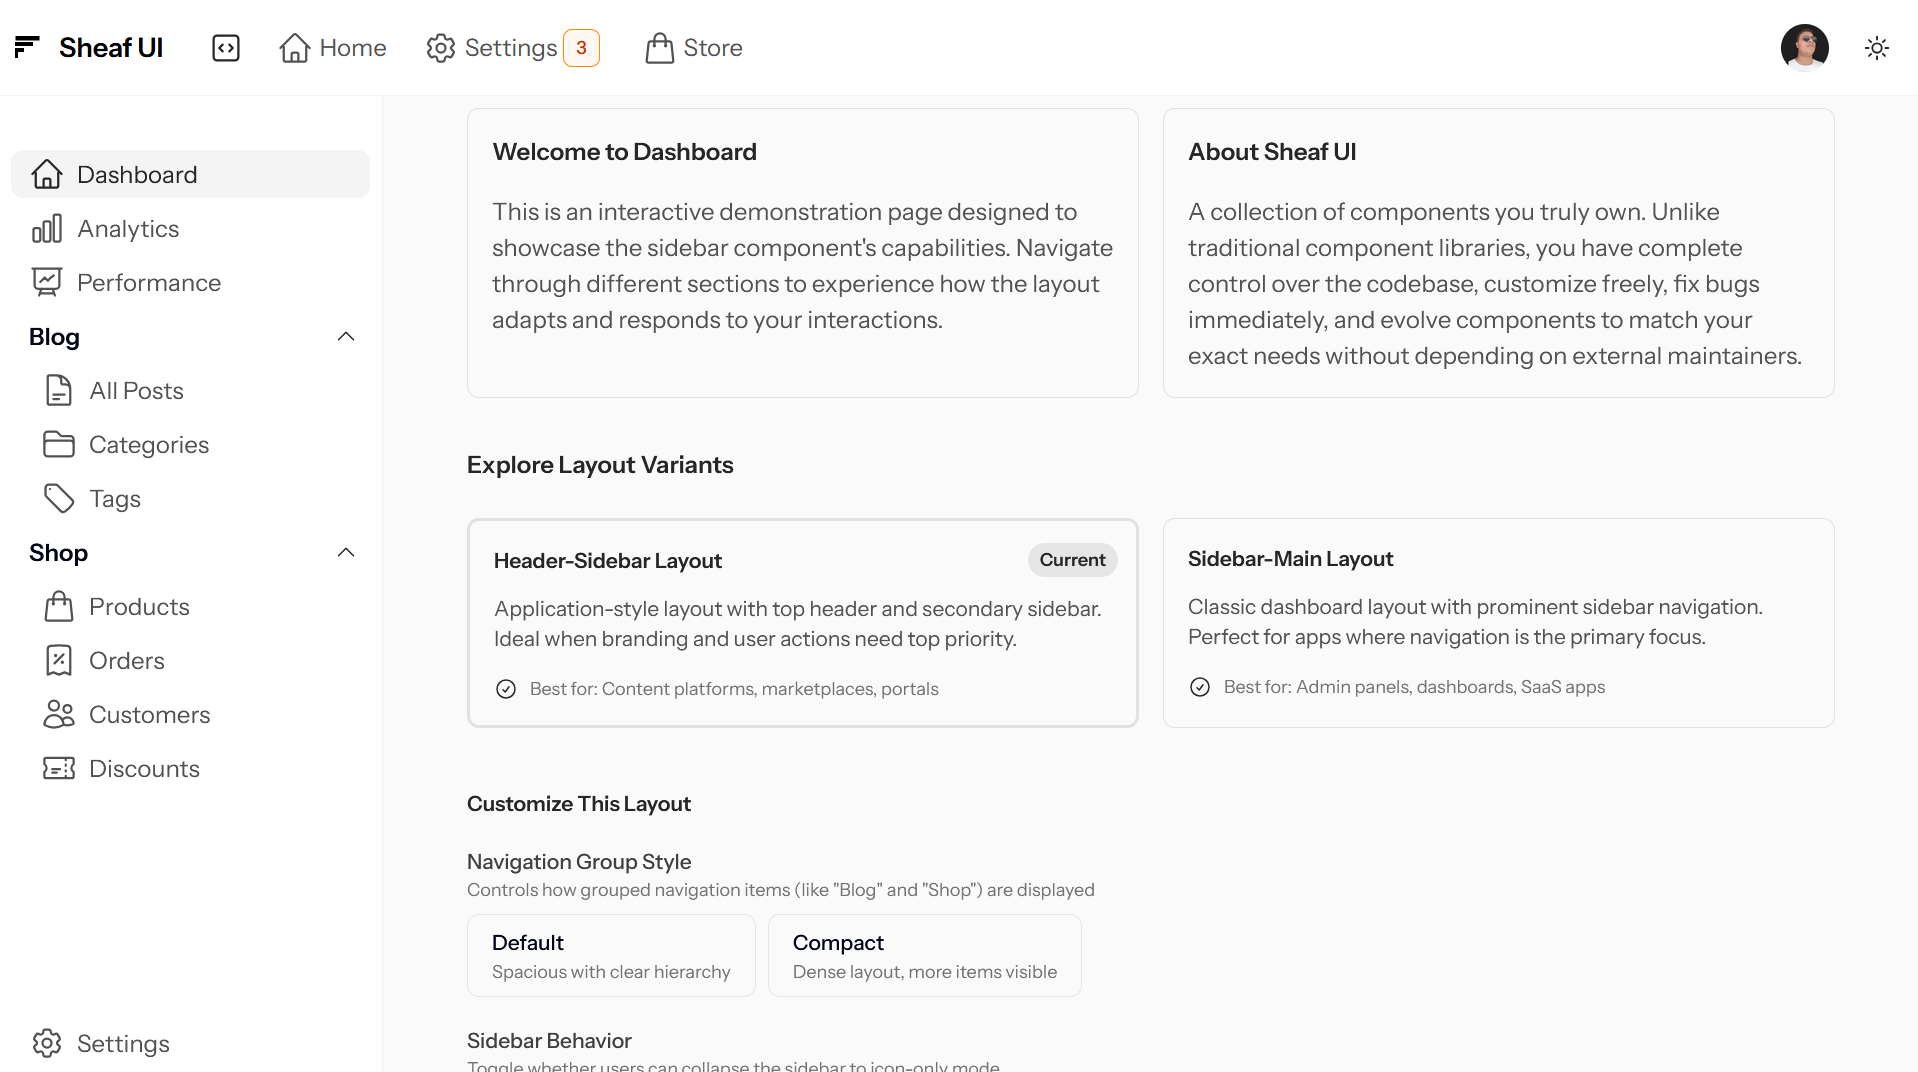Click the Sheaf UI logo icon

tap(27, 47)
